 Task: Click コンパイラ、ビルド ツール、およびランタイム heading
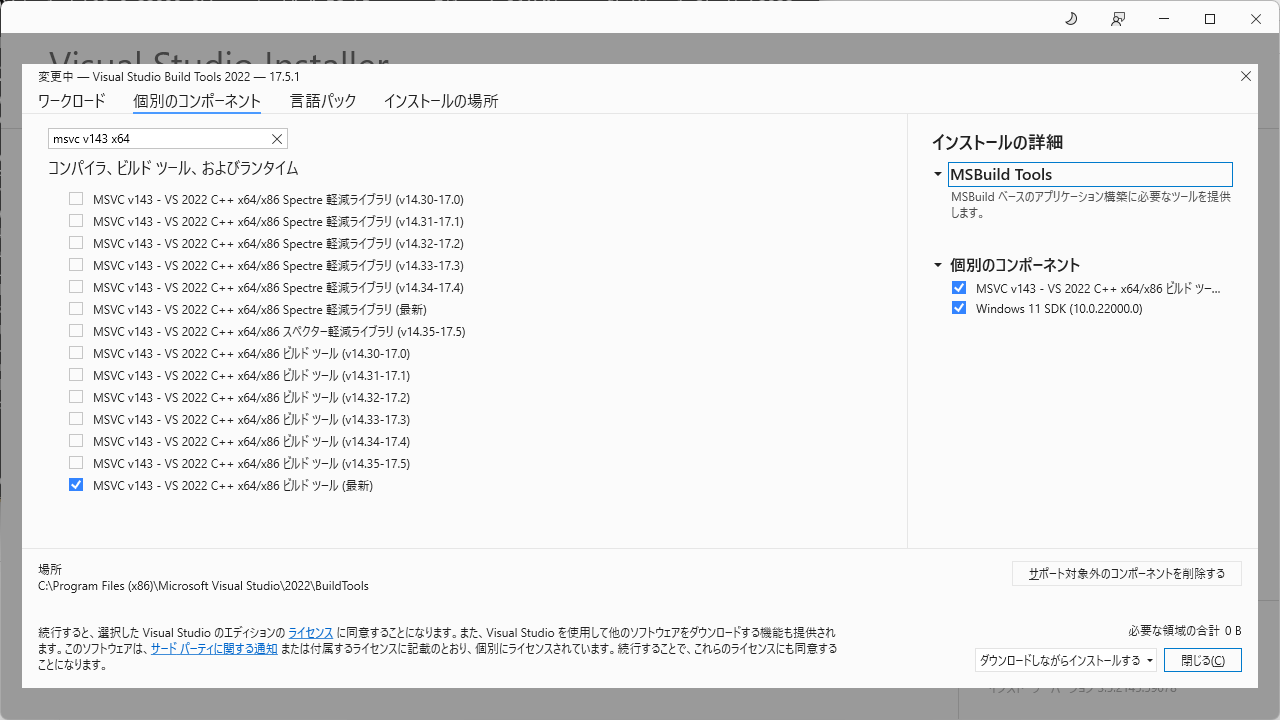[173, 168]
